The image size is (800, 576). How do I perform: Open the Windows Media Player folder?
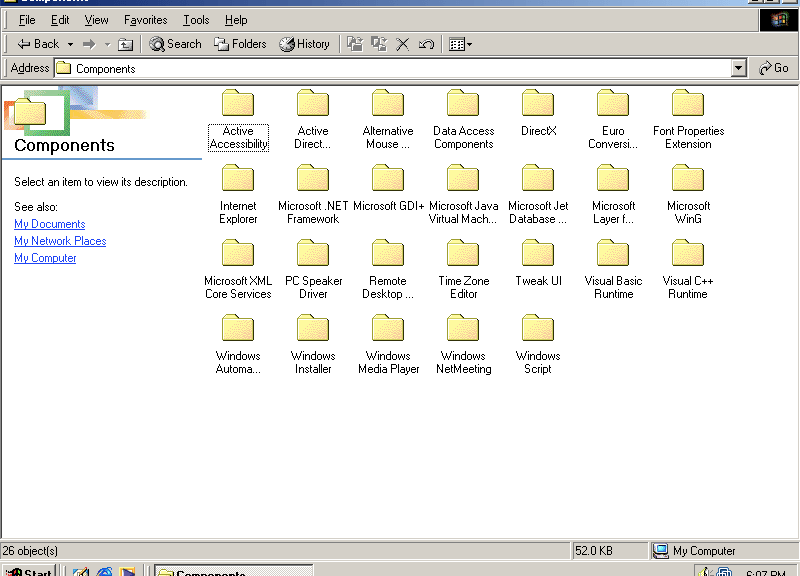388,345
